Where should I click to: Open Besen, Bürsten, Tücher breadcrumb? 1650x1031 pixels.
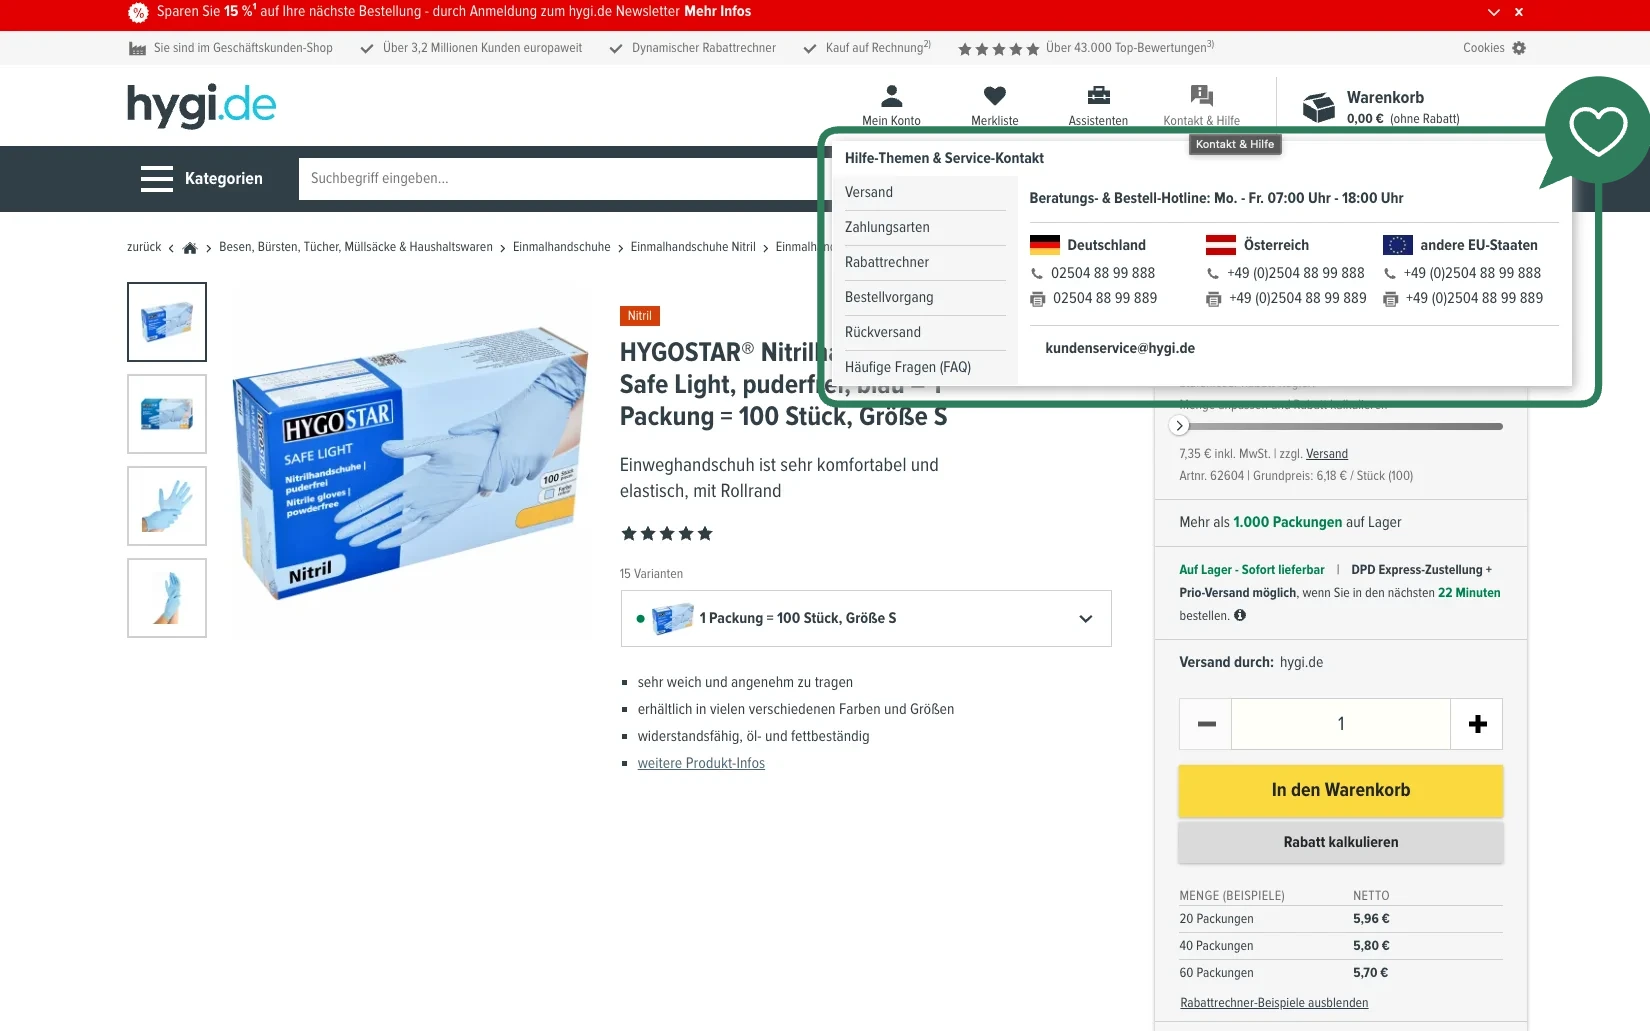356,248
